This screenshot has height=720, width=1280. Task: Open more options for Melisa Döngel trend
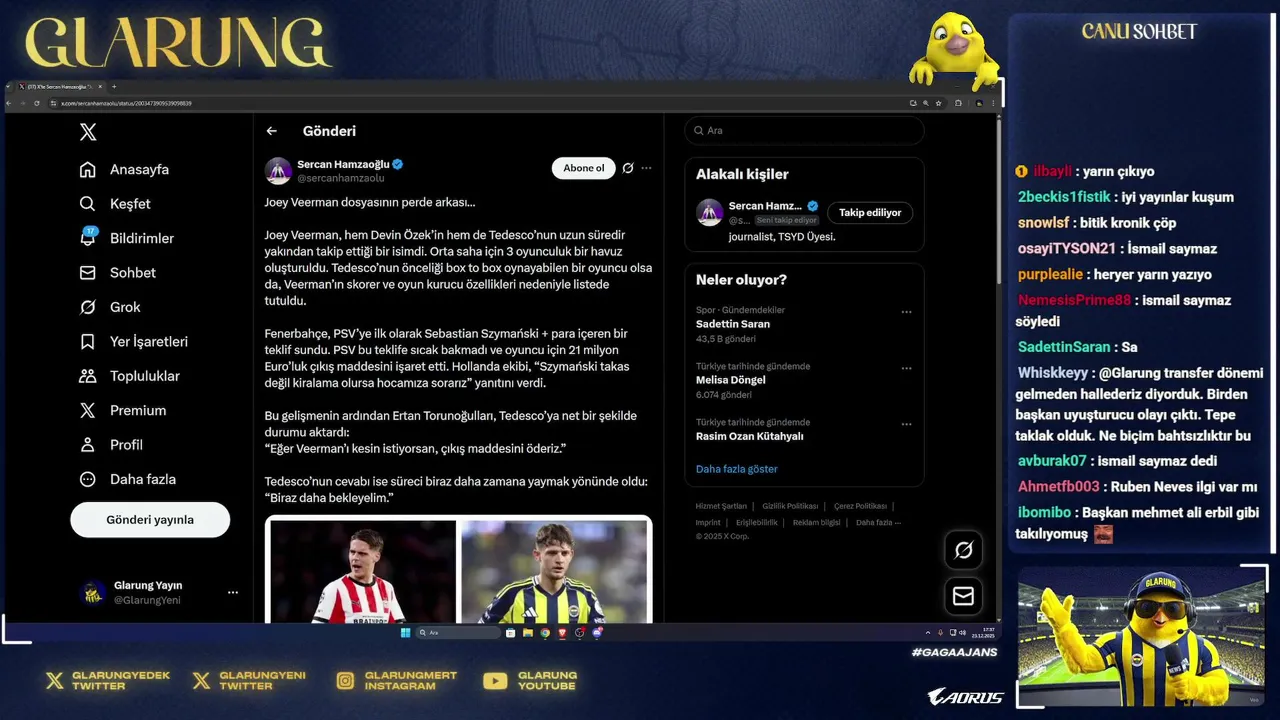906,368
